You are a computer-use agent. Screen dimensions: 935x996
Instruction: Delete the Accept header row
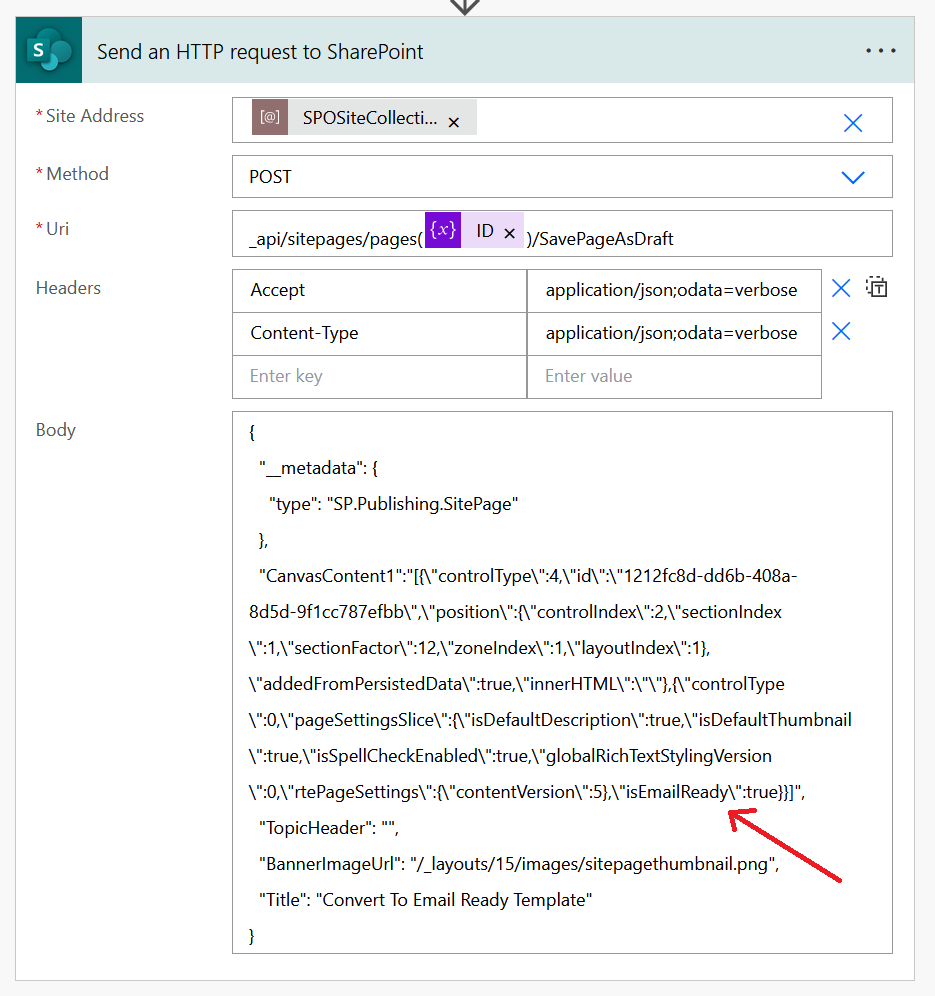pos(840,289)
